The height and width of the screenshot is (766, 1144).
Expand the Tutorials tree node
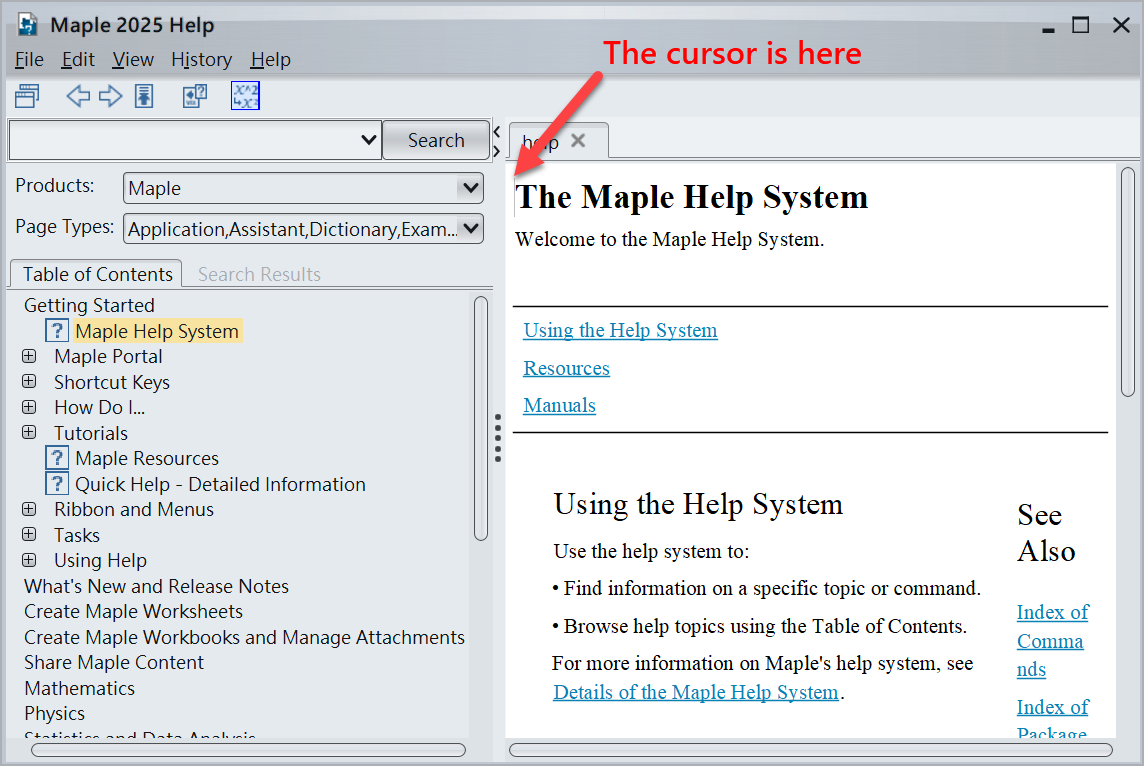pyautogui.click(x=29, y=433)
